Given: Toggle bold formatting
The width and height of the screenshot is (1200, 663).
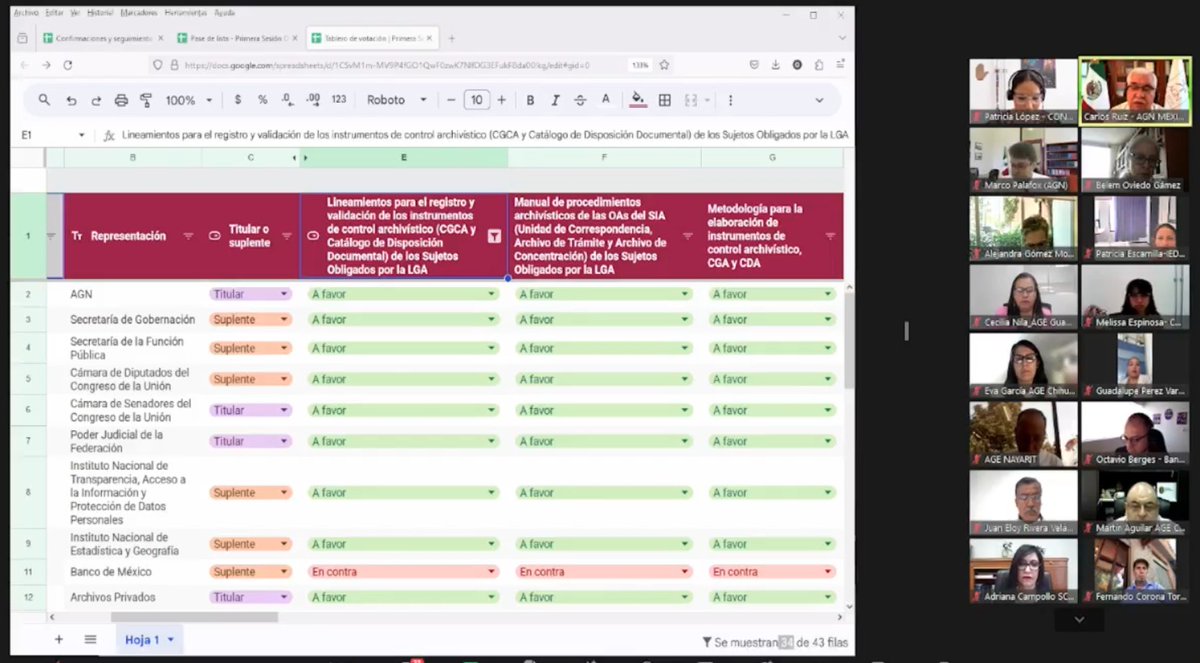Looking at the screenshot, I should pos(530,100).
